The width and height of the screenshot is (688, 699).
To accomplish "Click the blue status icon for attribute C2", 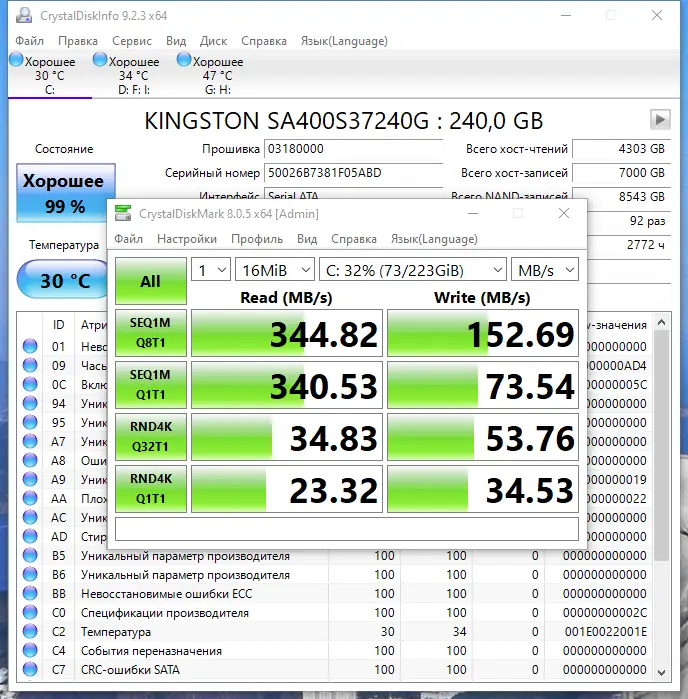I will pyautogui.click(x=30, y=632).
